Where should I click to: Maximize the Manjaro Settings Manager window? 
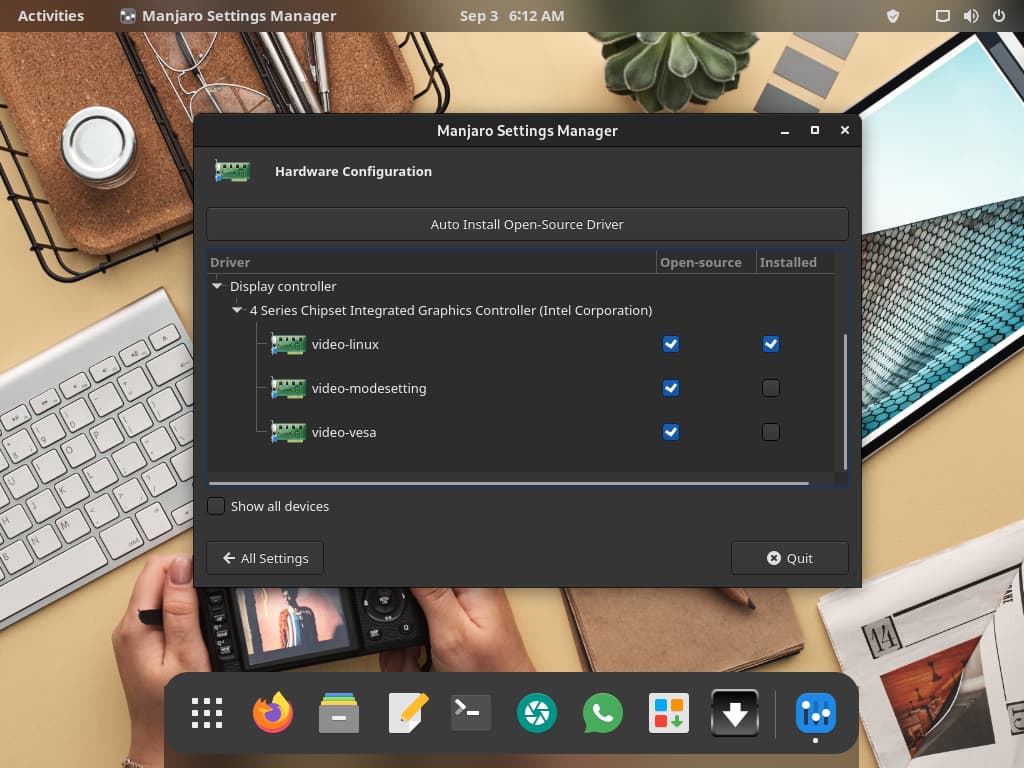pos(814,131)
